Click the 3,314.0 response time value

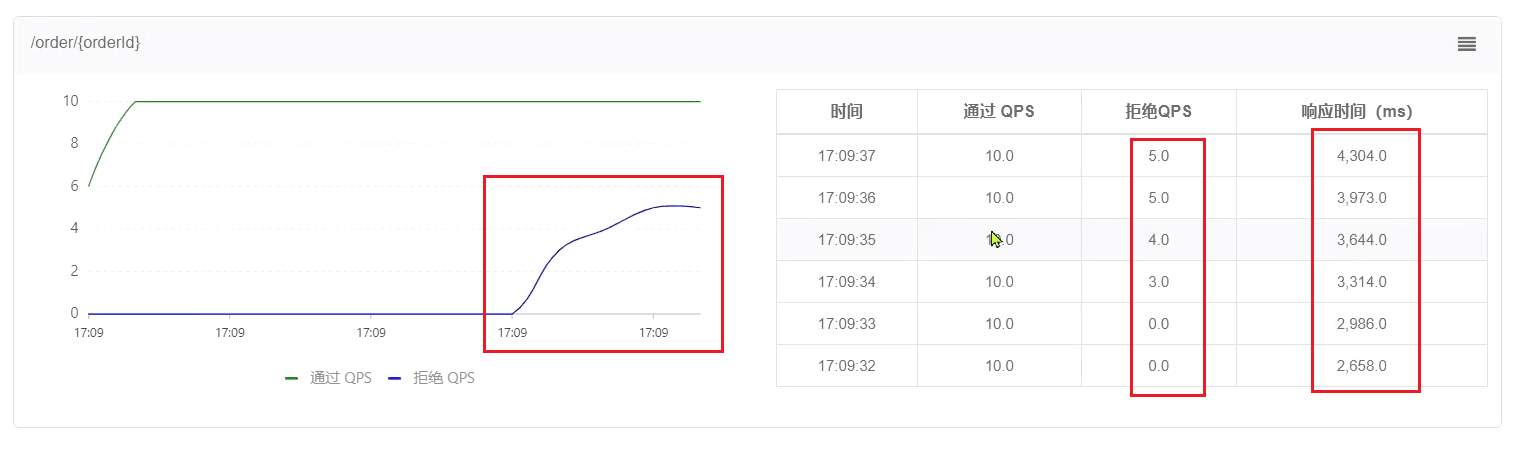click(1361, 282)
